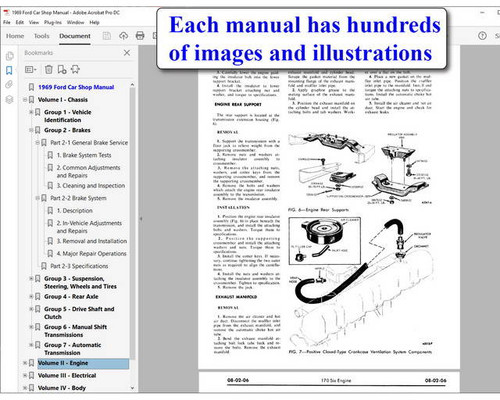500x400 pixels.
Task: Expand Group 1 - Vehicle Identification
Action: point(31,112)
